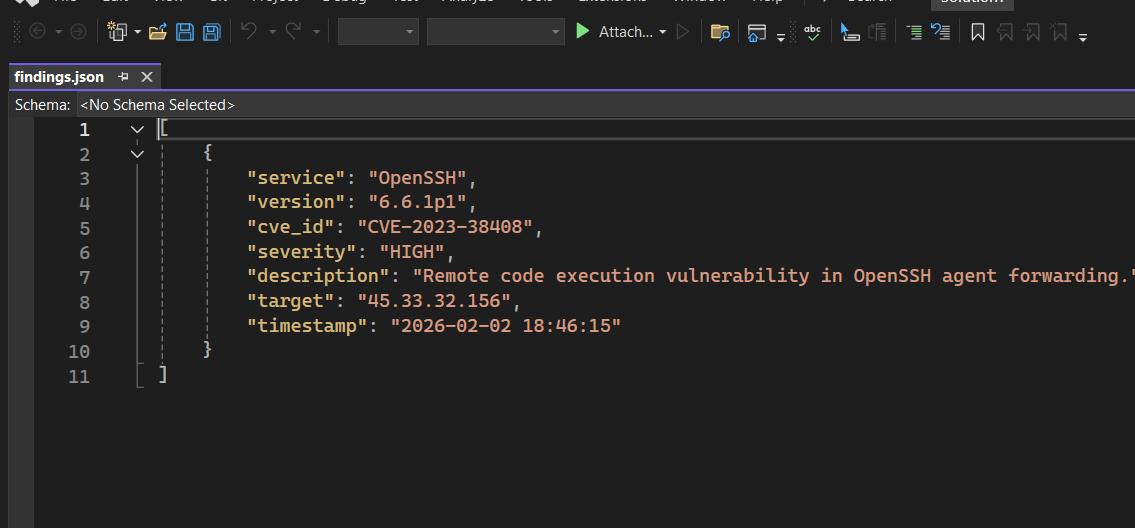
Task: Click the "OpenSSH" value text
Action: pos(418,178)
